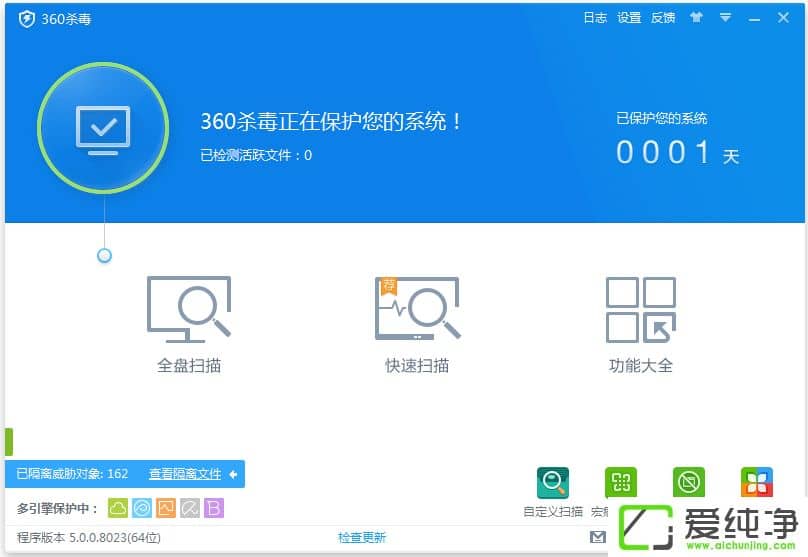The width and height of the screenshot is (808, 557).
Task: Click the 360杀毒 shield logo
Action: coord(27,19)
